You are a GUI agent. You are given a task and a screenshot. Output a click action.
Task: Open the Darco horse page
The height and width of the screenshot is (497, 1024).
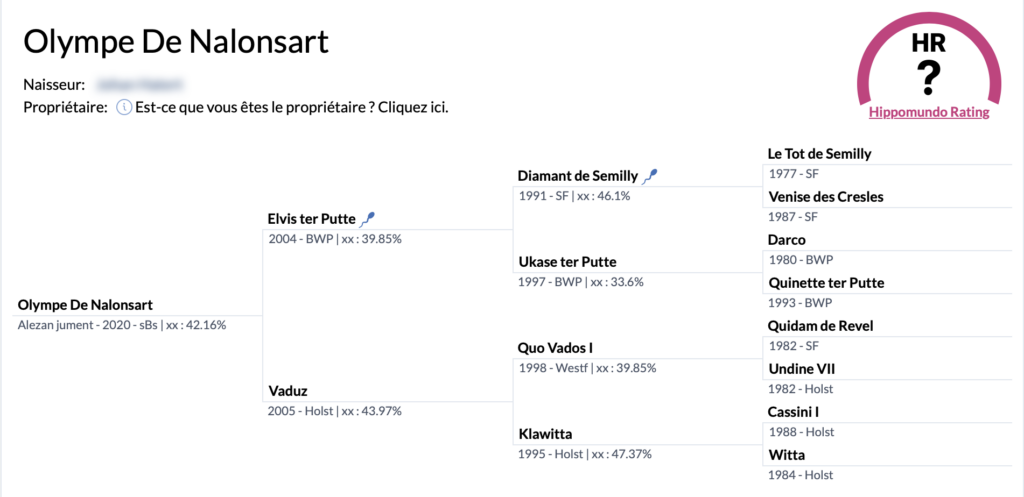click(787, 240)
